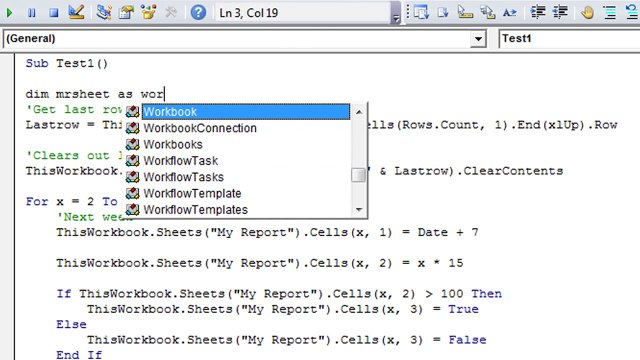This screenshot has width=640, height=360.
Task: Click autocomplete list scroll down arrow
Action: (359, 210)
